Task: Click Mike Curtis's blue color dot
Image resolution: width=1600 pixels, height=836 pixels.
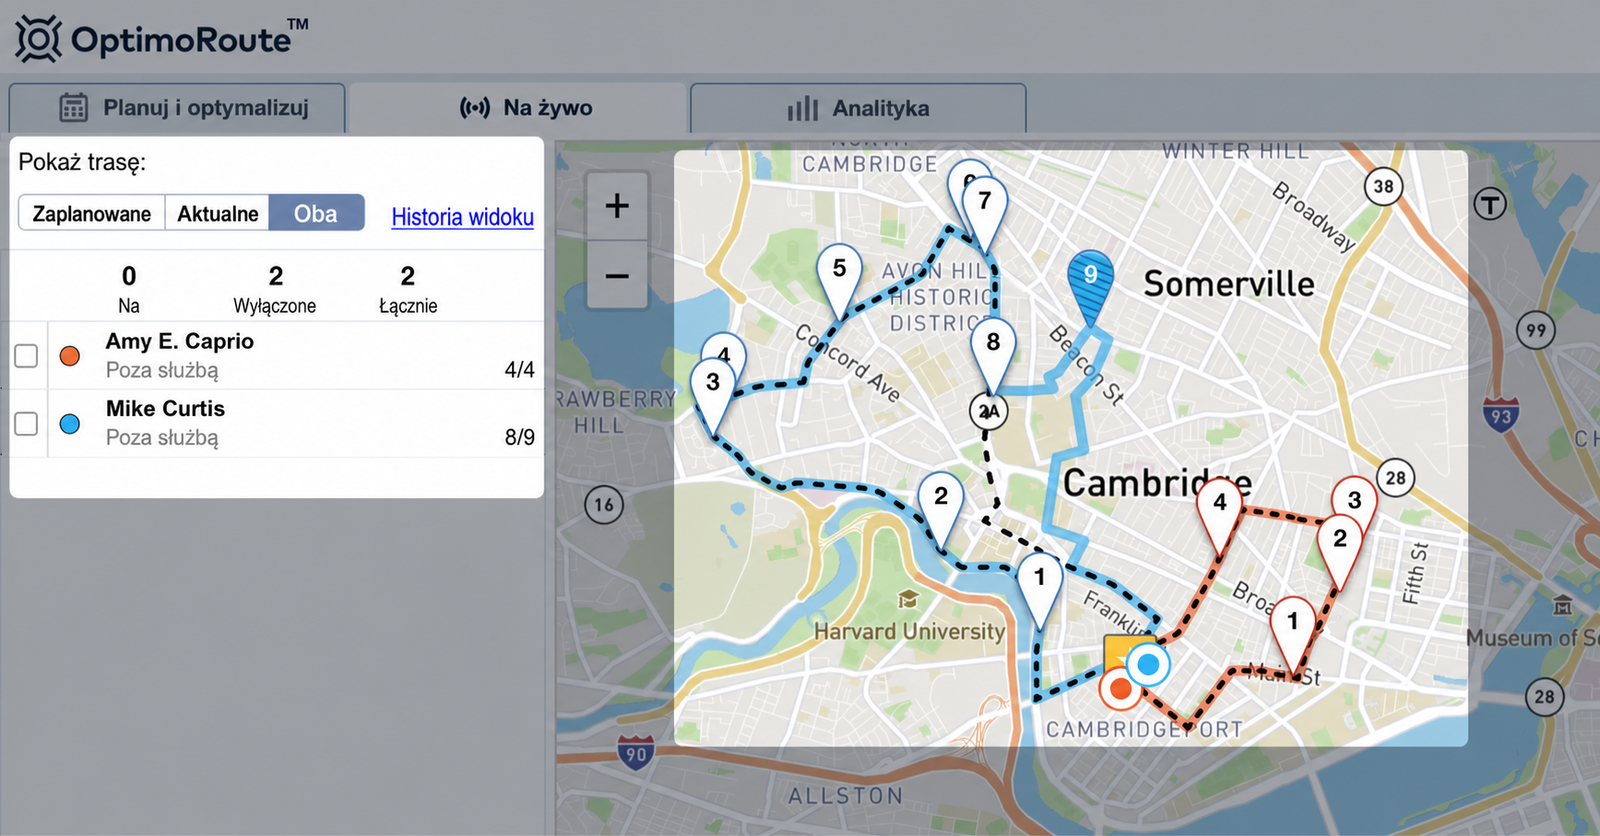Action: pos(70,423)
